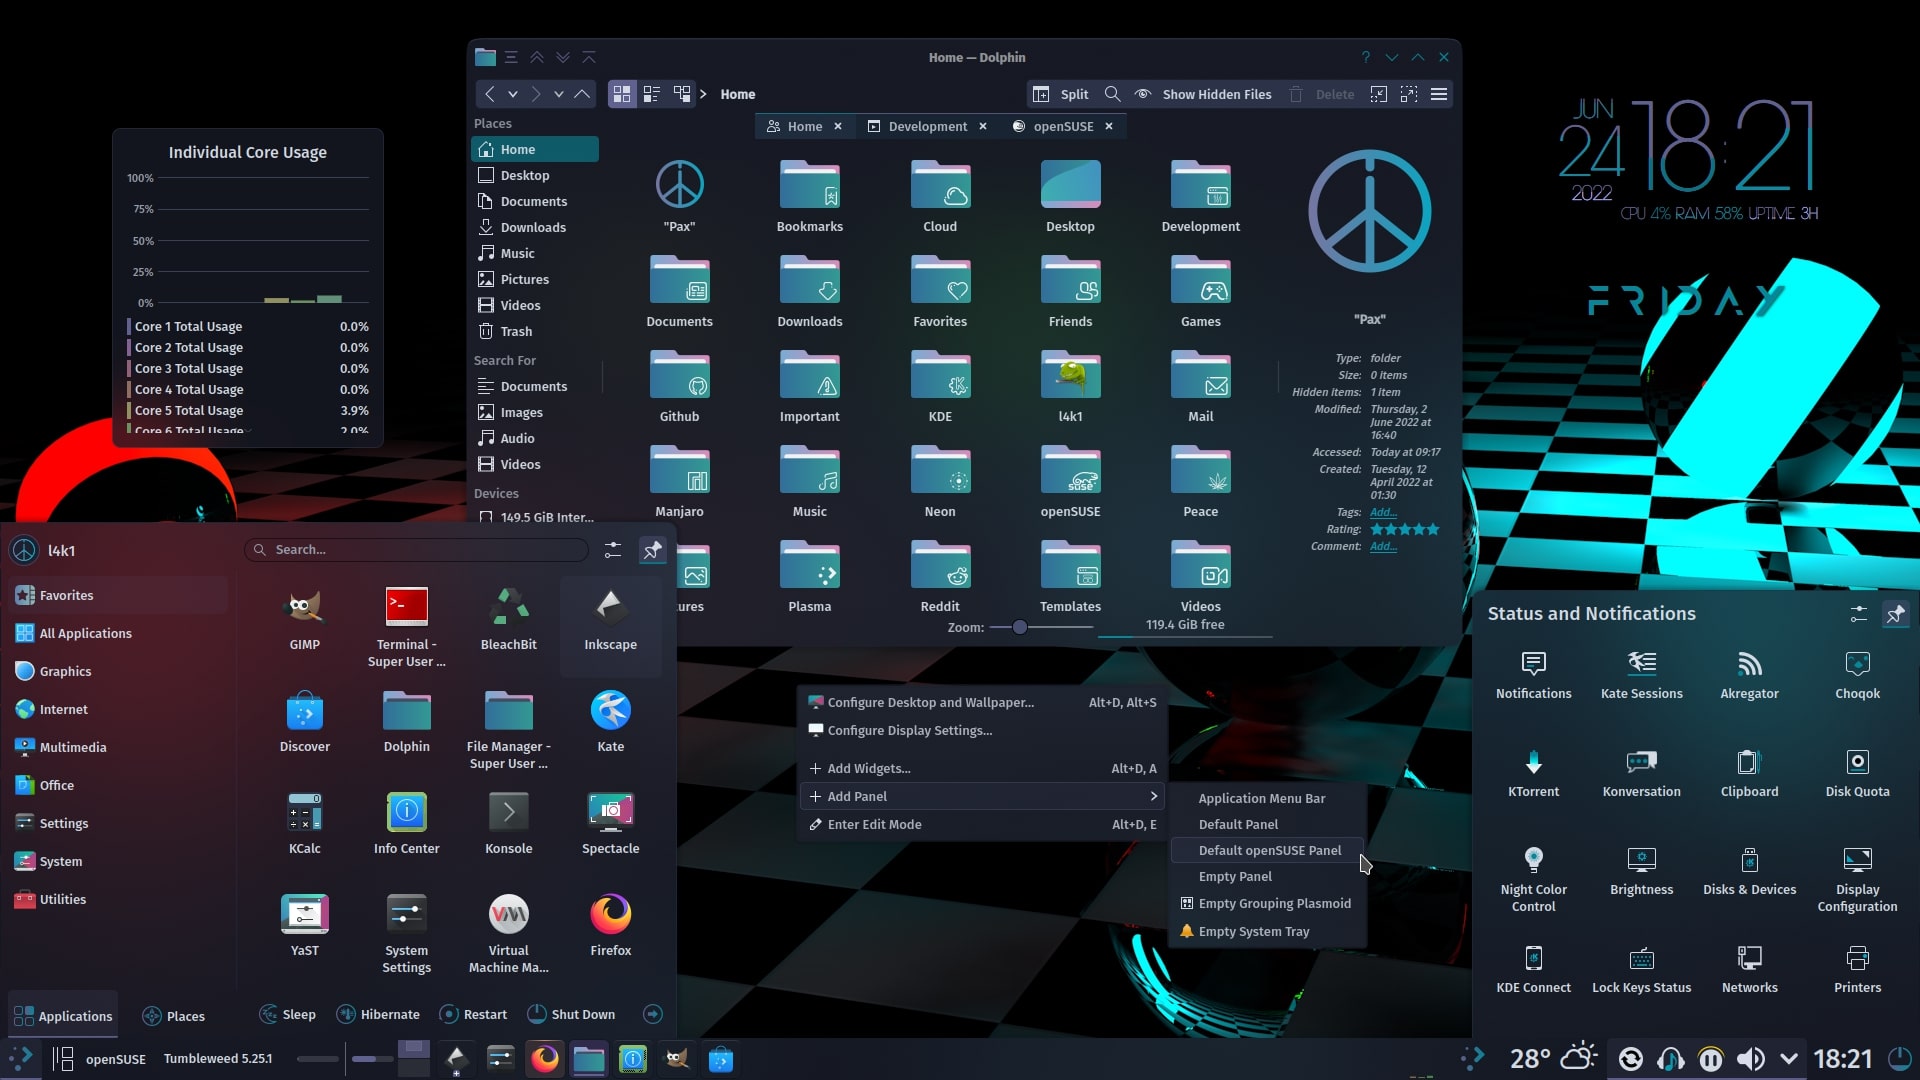Switch Dolphin to Icons view mode
The image size is (1920, 1080).
[622, 94]
